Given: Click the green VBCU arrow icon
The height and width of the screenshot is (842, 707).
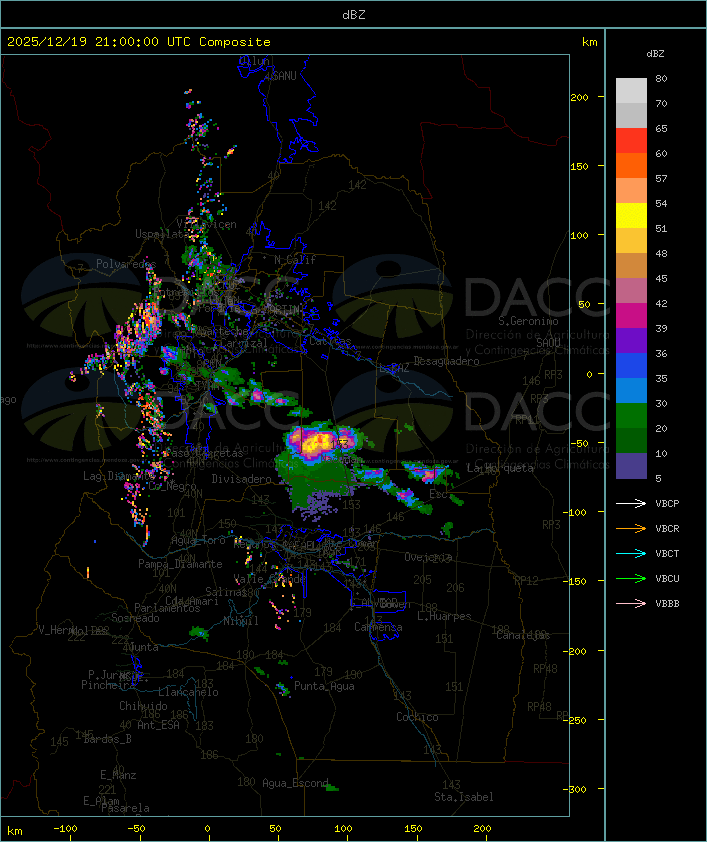Looking at the screenshot, I should [631, 578].
